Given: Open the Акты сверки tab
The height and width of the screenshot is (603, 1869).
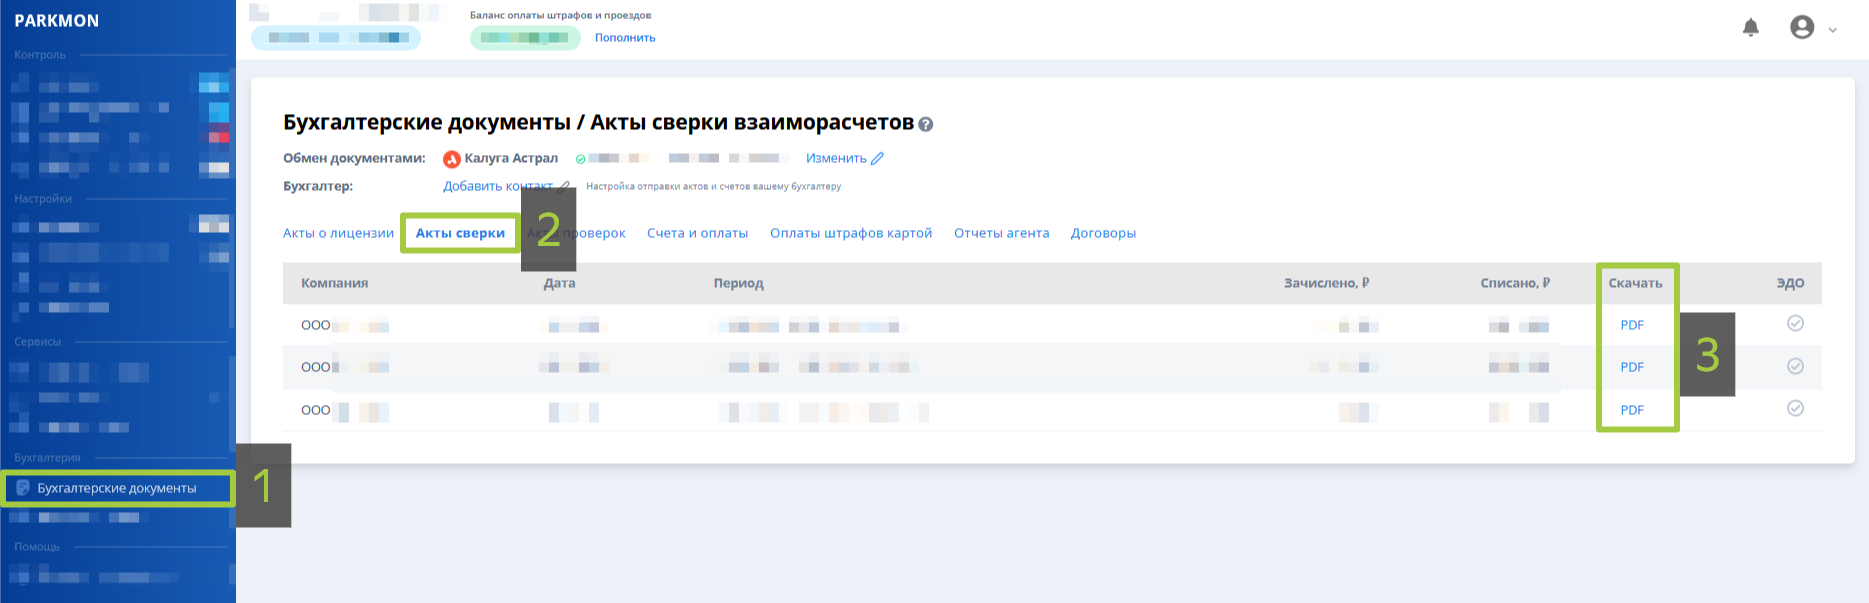Looking at the screenshot, I should pyautogui.click(x=460, y=233).
